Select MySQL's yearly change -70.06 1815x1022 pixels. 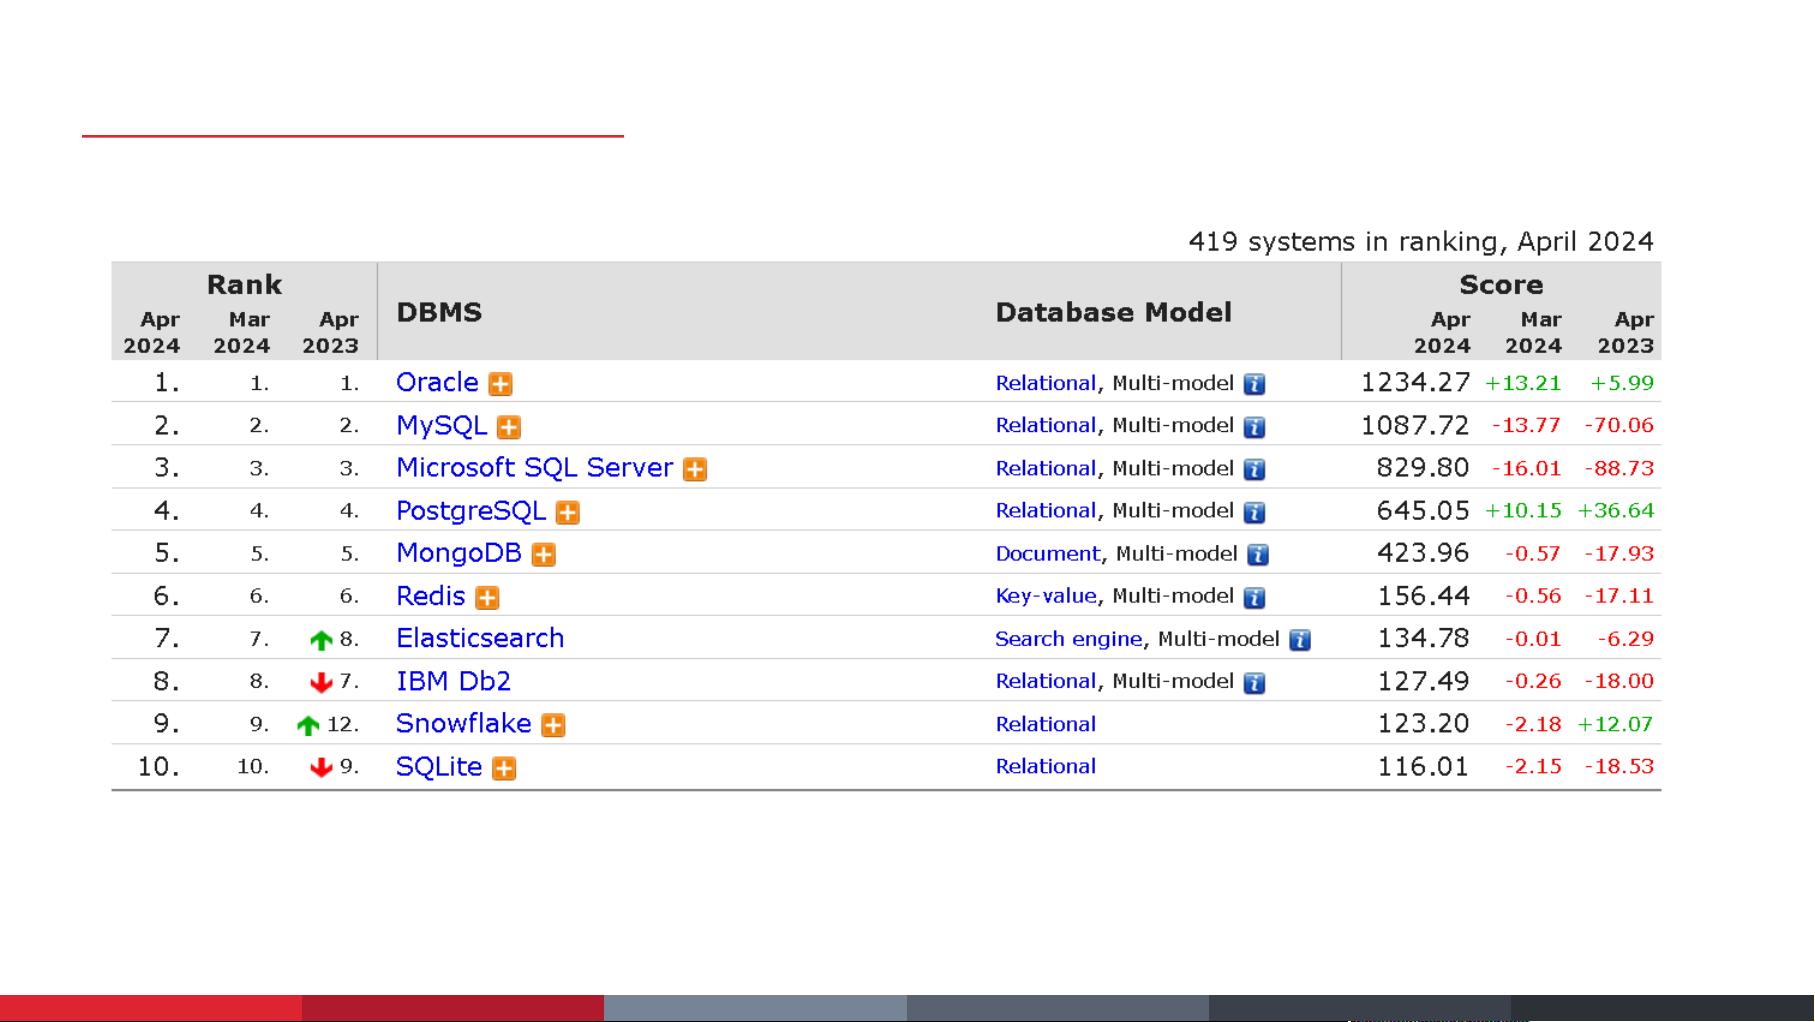coord(1619,425)
